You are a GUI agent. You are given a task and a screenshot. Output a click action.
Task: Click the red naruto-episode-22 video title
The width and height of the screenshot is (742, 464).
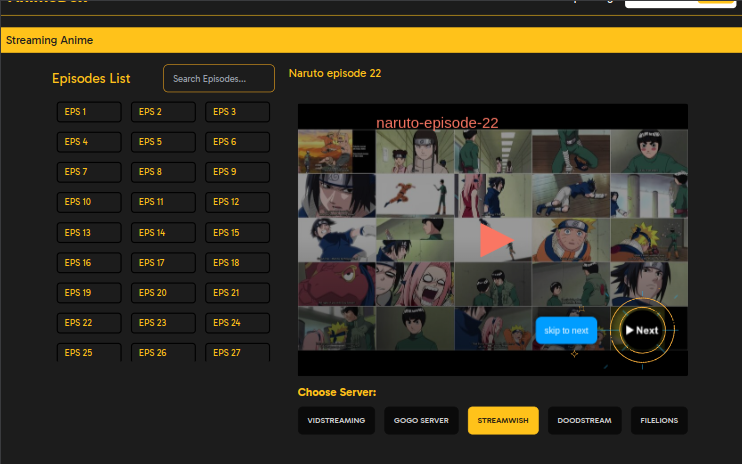pos(437,123)
